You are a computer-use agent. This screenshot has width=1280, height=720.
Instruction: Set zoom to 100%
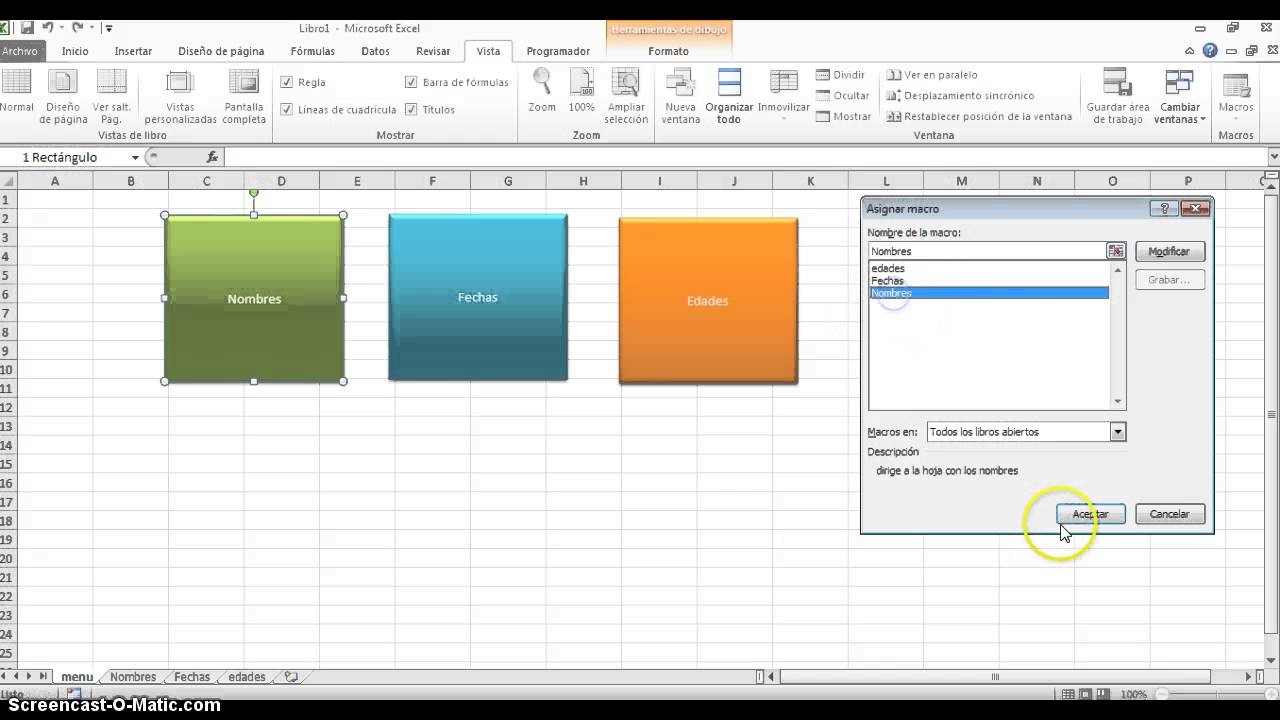[581, 90]
